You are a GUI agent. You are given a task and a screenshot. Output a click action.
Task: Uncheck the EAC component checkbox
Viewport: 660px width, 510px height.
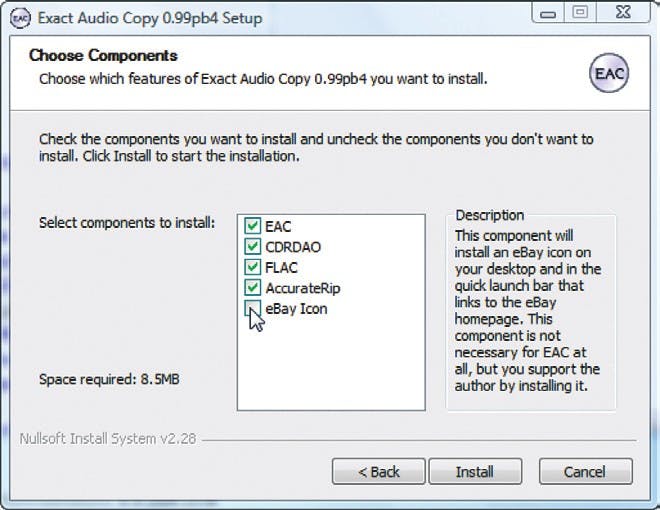pos(252,227)
